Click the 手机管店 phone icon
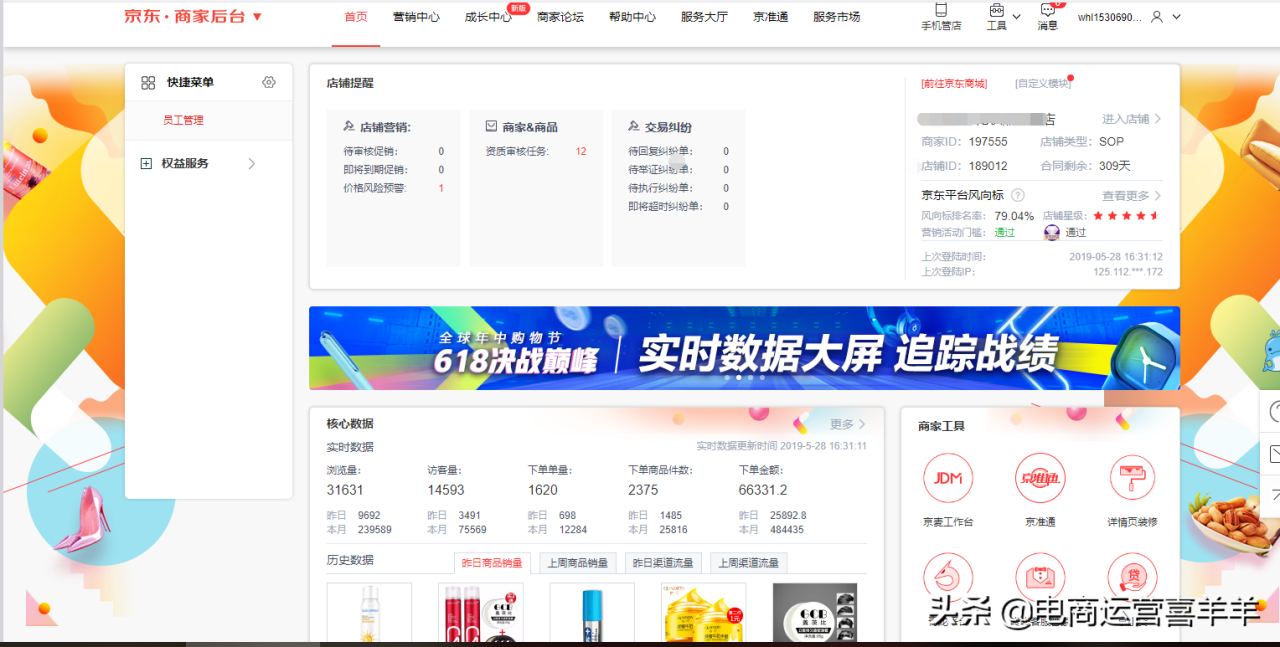 point(941,10)
